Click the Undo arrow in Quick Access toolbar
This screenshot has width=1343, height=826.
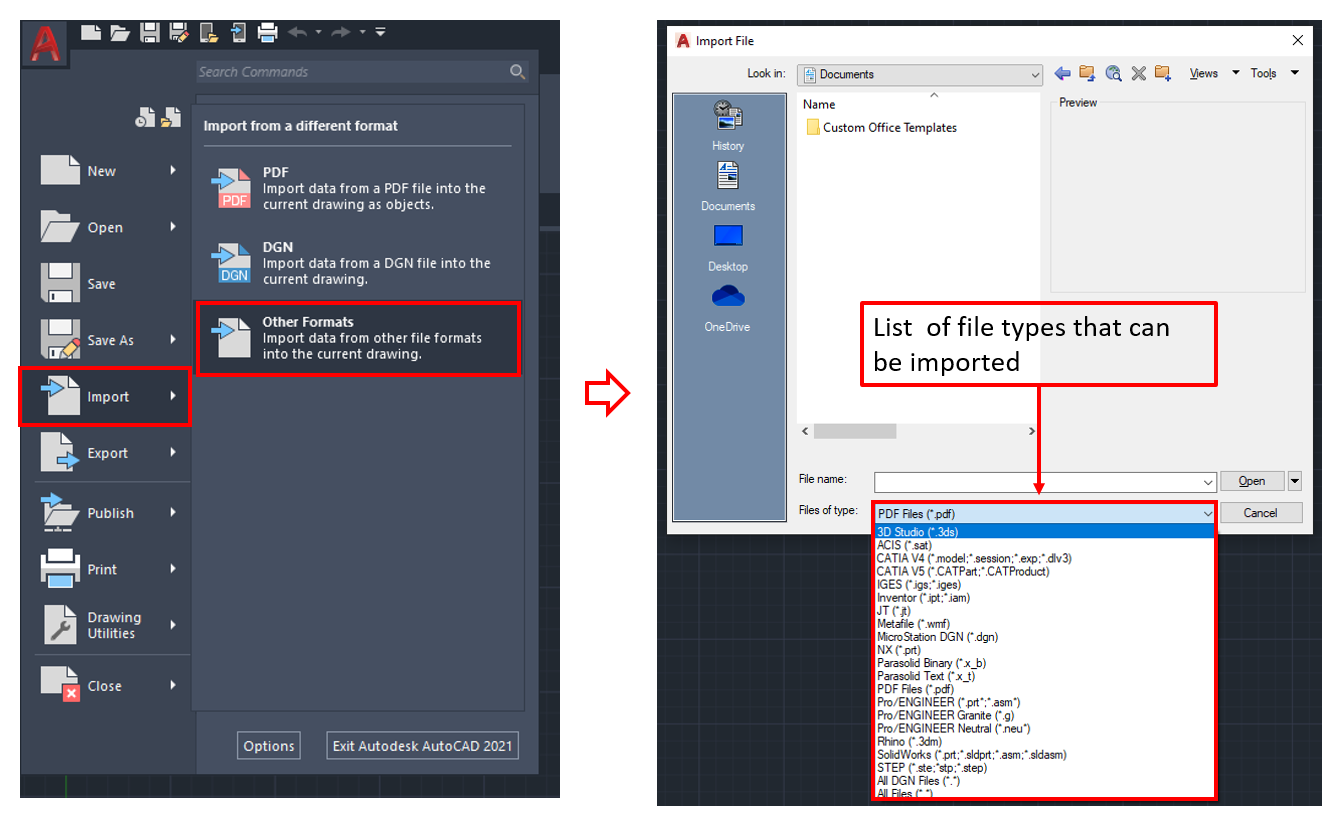point(298,32)
